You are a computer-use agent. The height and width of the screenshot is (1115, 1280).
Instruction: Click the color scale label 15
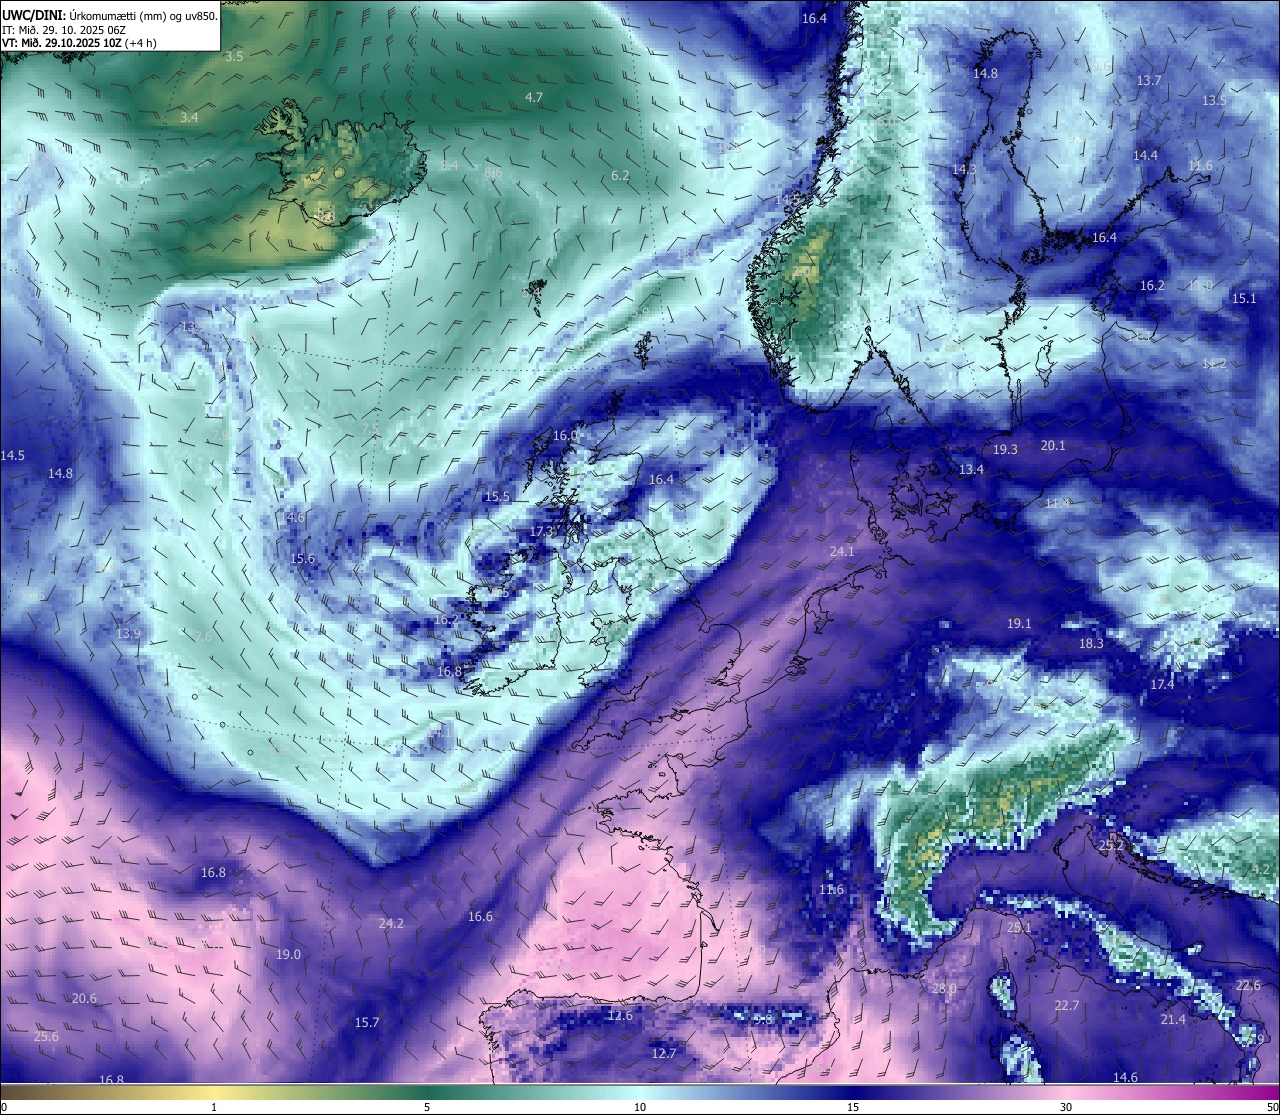[x=853, y=1107]
